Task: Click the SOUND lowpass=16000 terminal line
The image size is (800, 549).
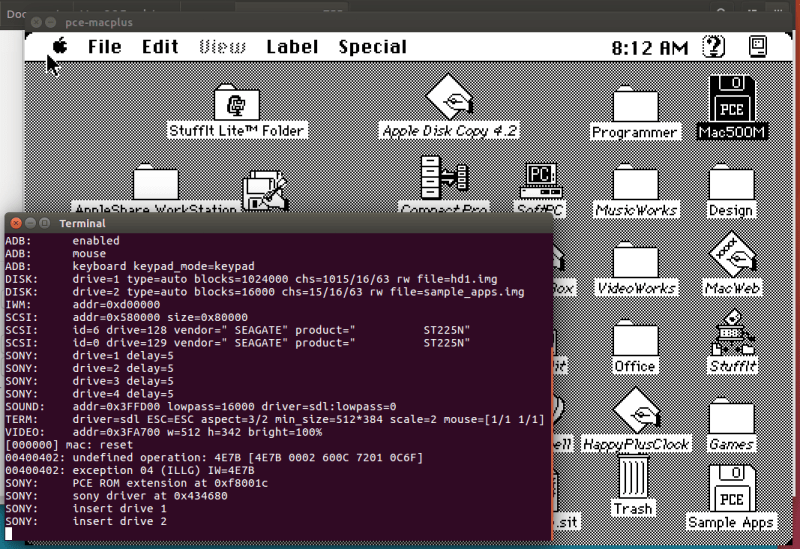Action: pos(201,406)
